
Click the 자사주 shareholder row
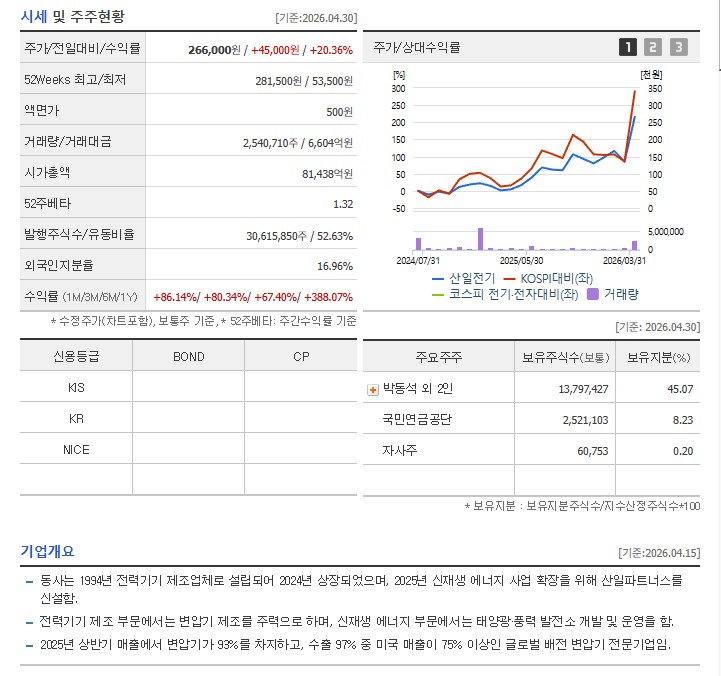[532, 450]
